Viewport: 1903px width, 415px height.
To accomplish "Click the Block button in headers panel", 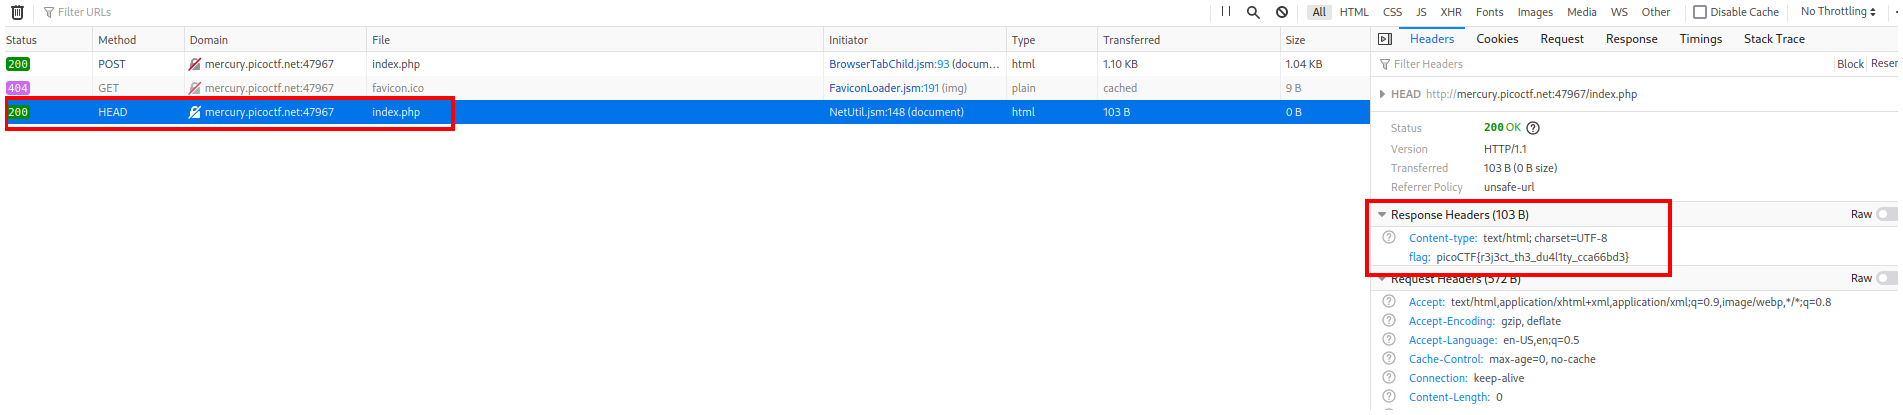I will (1850, 64).
